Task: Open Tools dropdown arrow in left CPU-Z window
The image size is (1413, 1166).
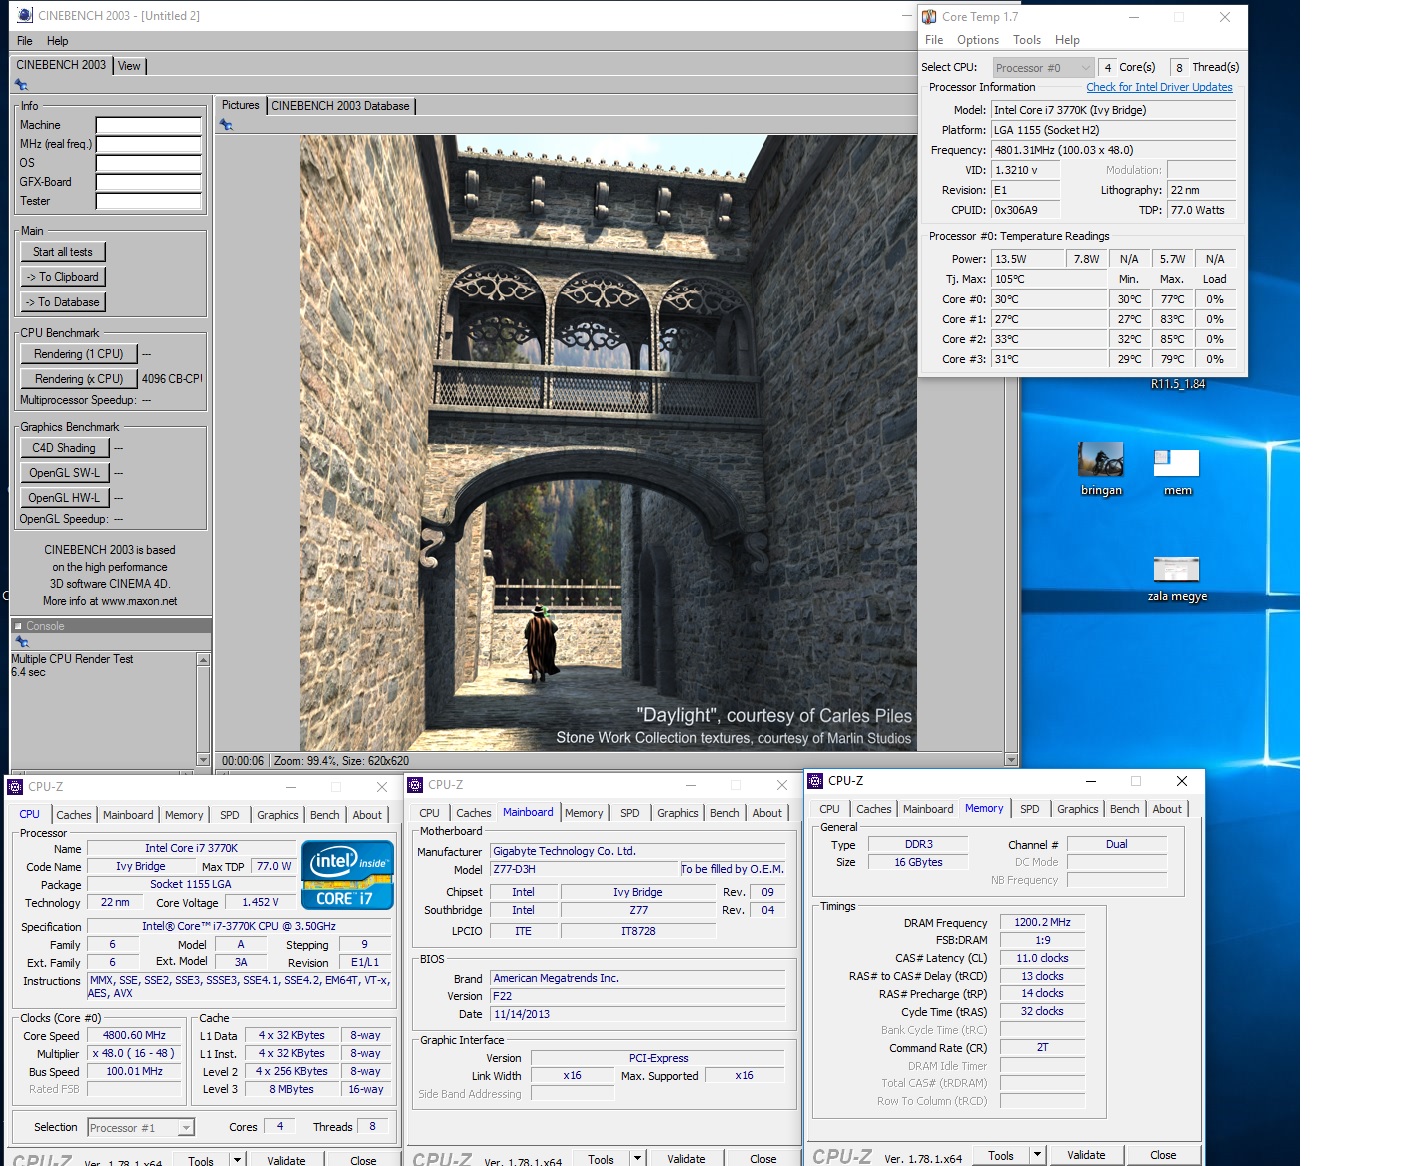Action: pyautogui.click(x=237, y=1160)
